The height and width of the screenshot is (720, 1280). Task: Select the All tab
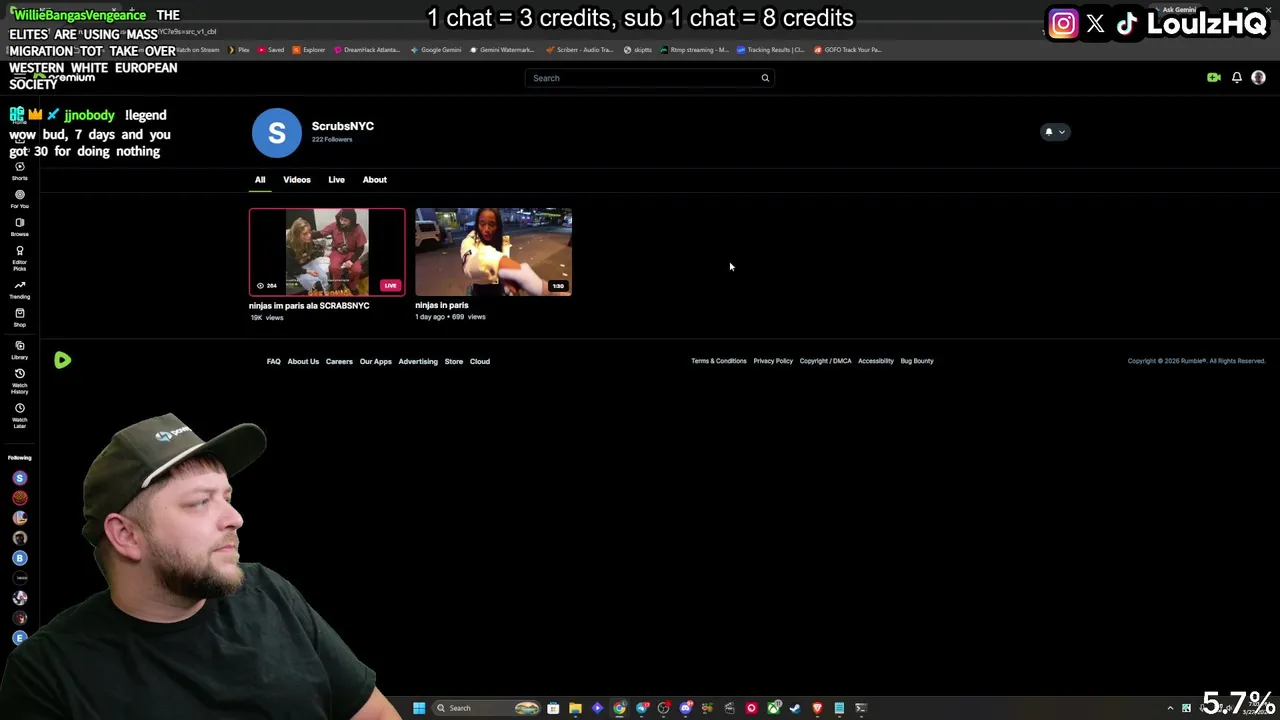tap(260, 180)
